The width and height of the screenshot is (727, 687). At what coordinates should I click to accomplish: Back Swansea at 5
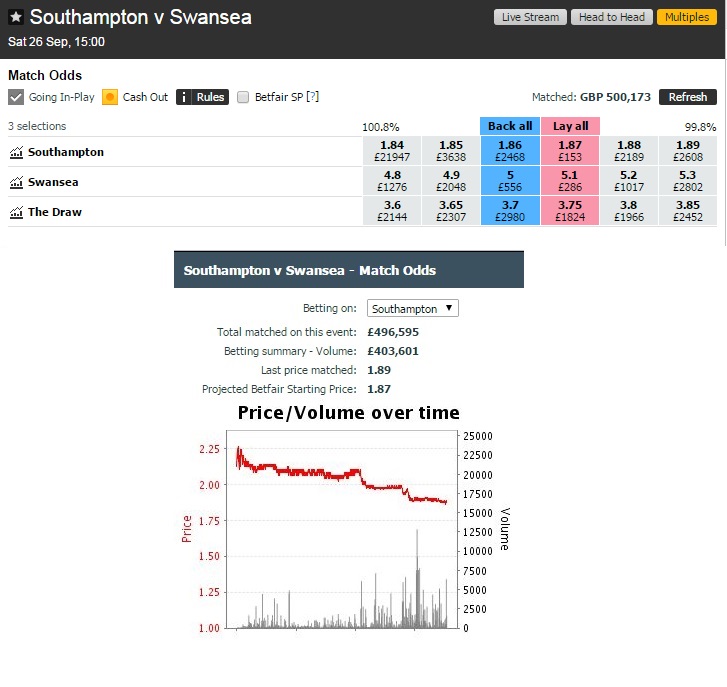pyautogui.click(x=510, y=181)
